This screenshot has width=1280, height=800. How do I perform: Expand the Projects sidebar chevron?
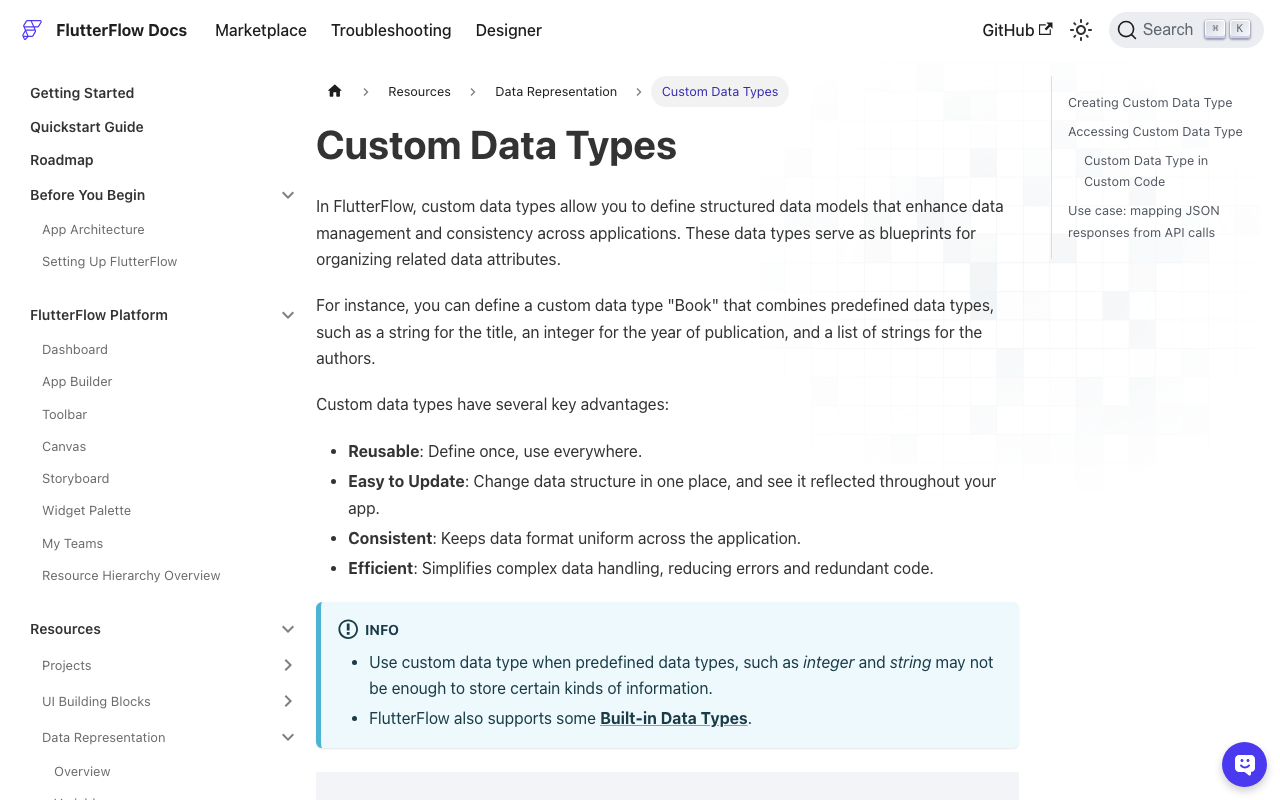[x=288, y=665]
